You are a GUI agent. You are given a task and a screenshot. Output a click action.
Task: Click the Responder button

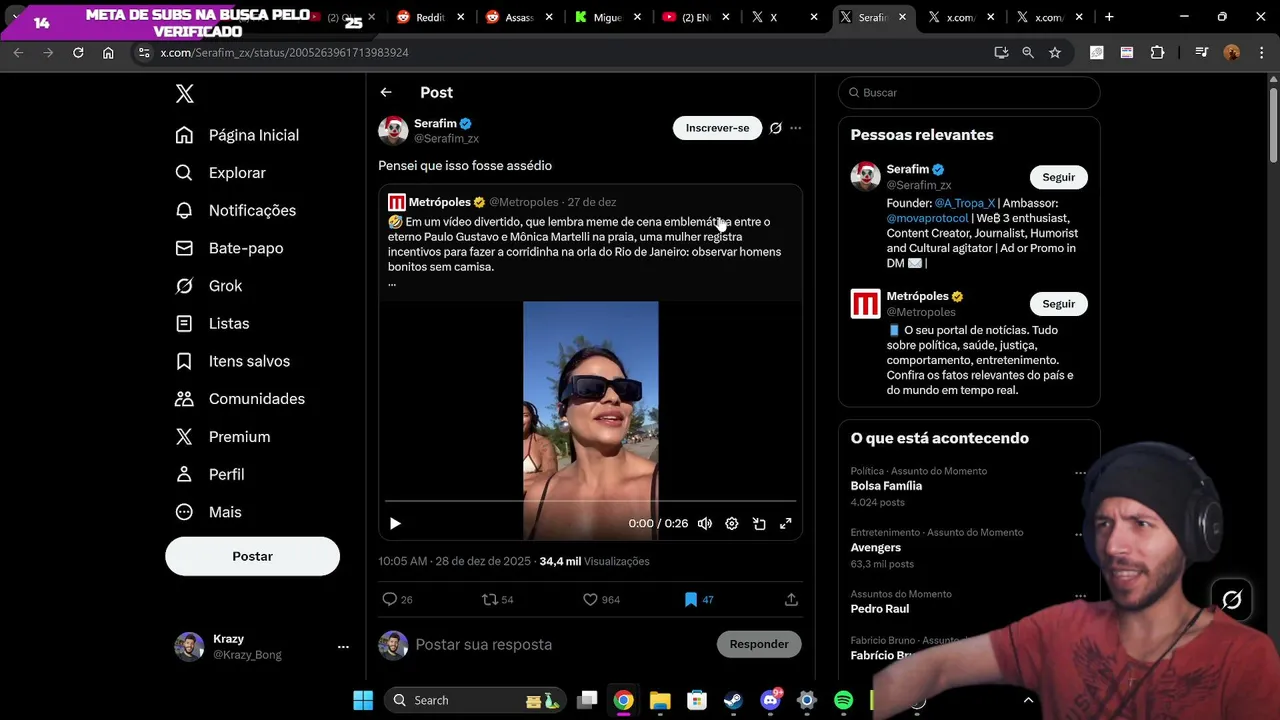click(x=759, y=644)
